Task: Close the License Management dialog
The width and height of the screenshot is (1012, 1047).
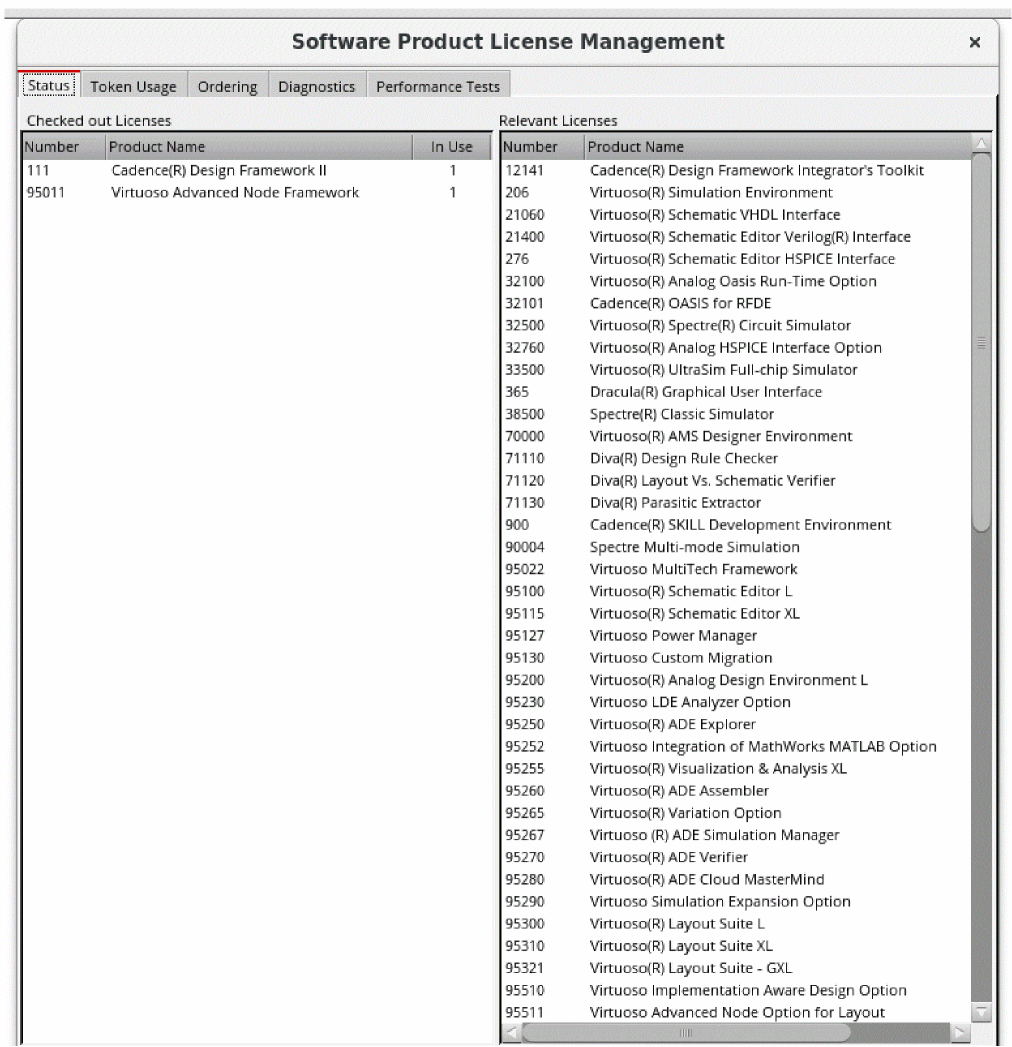Action: coord(974,43)
